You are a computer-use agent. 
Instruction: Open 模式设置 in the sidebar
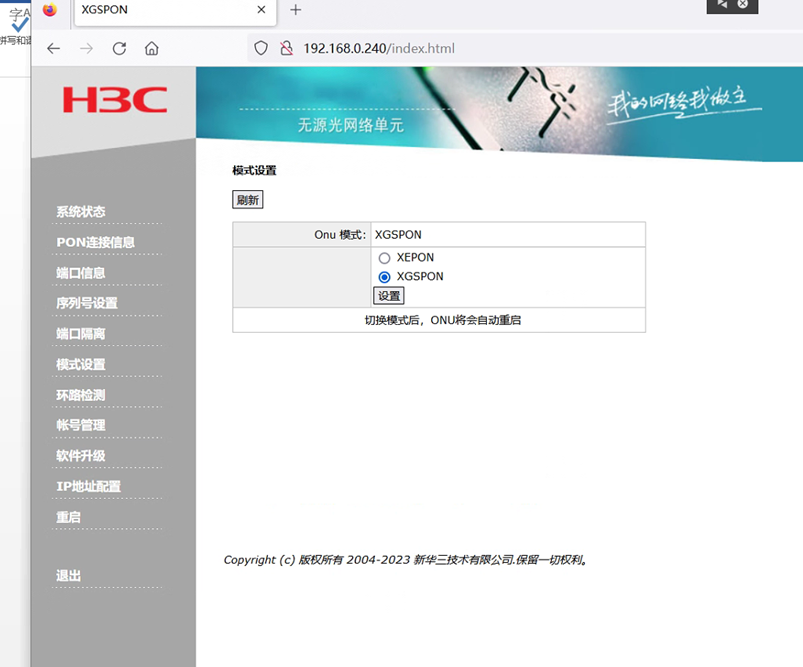81,365
